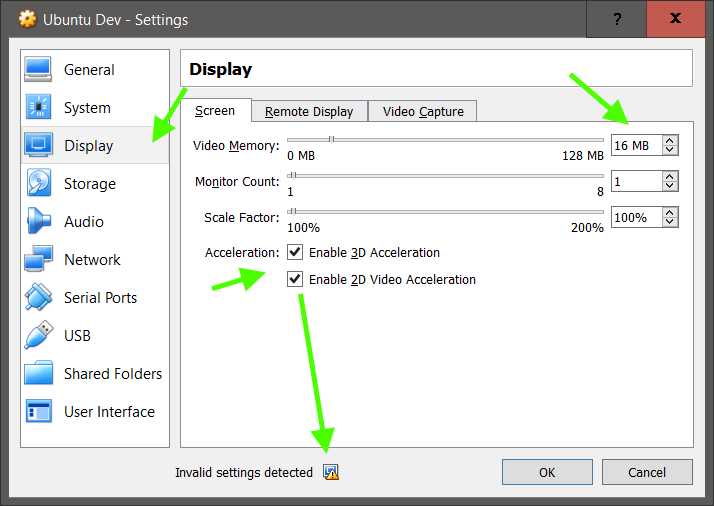Click the Video Memory label

point(236,146)
